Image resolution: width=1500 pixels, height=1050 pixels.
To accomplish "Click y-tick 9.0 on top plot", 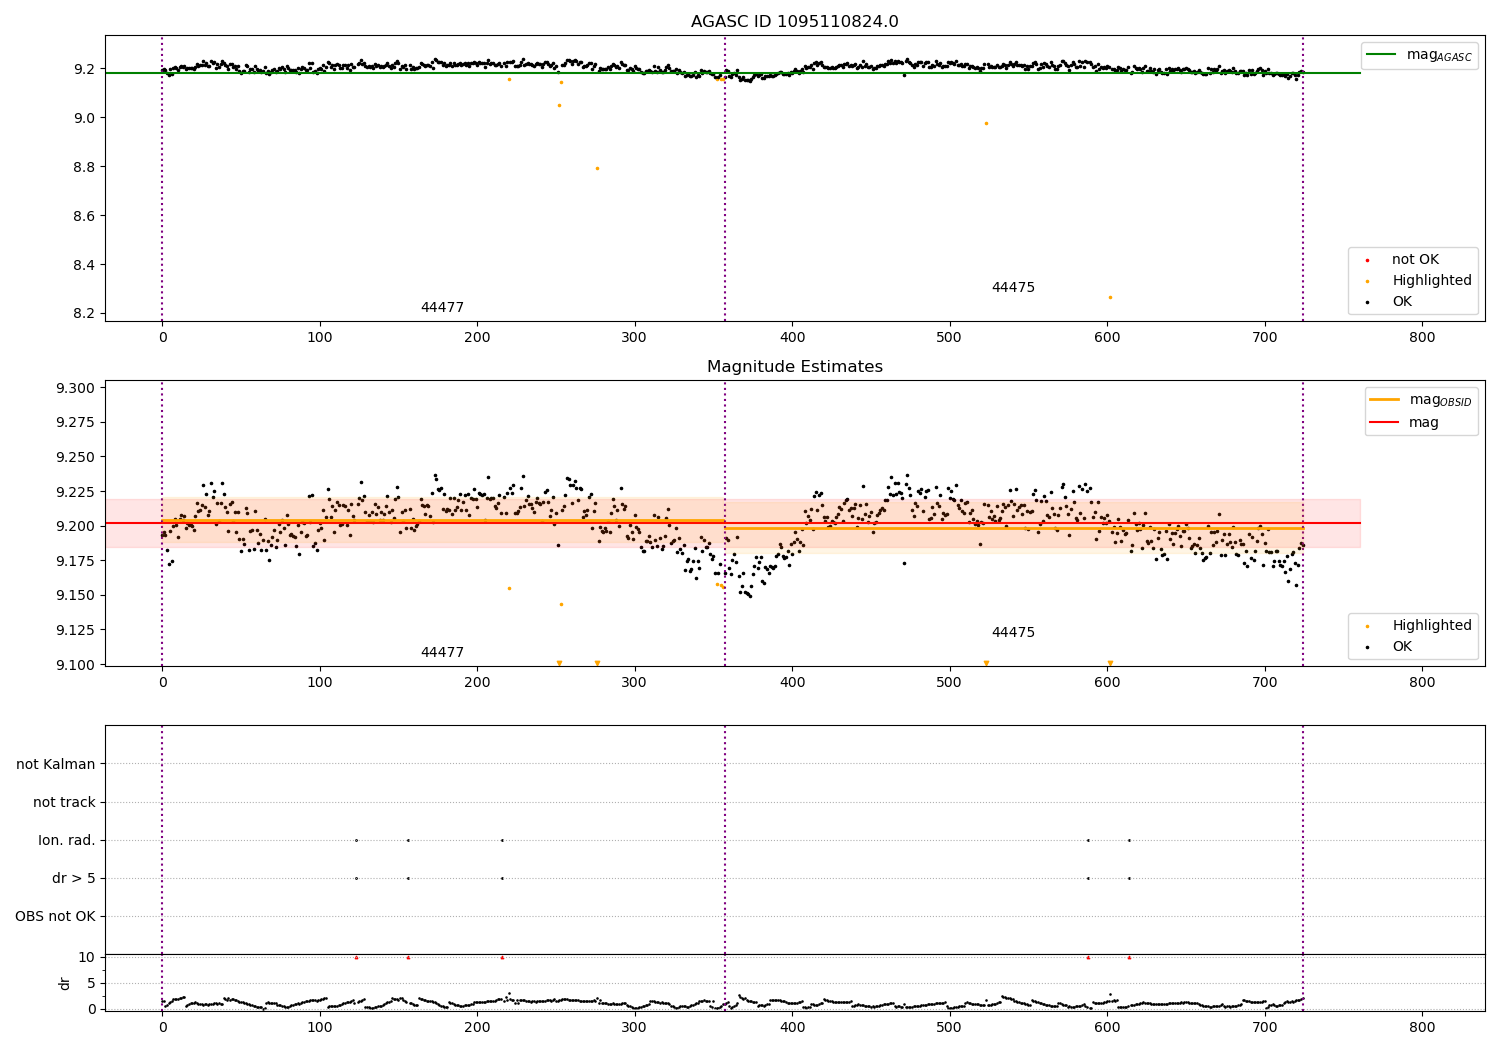I will (x=85, y=118).
